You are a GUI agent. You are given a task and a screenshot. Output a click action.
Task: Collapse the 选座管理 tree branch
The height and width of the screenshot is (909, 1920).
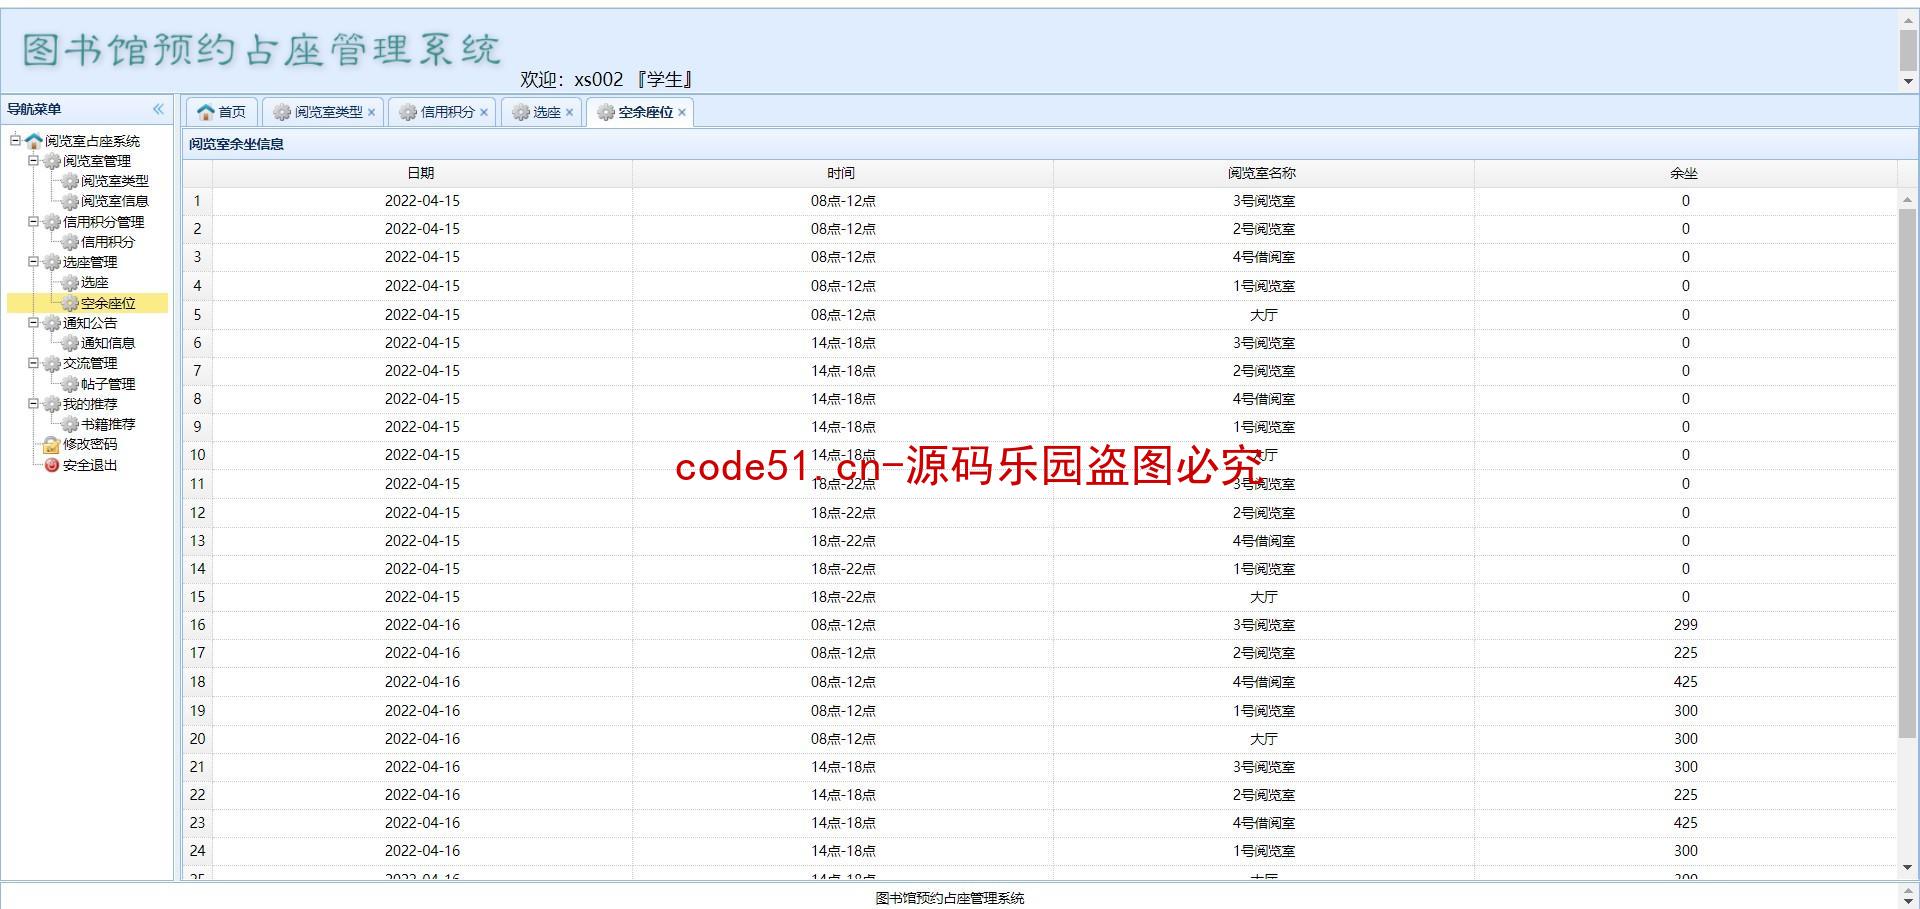pyautogui.click(x=33, y=262)
